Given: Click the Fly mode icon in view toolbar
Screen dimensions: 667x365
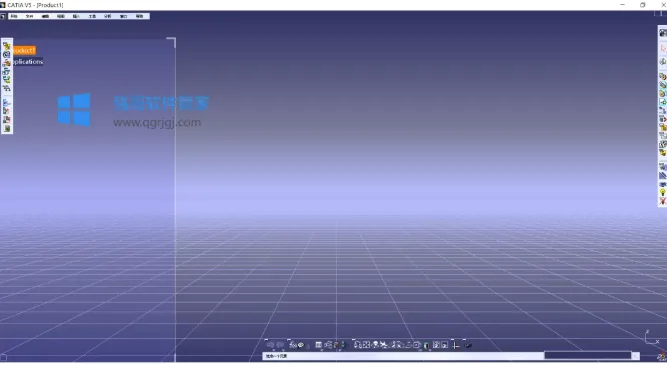Looking at the screenshot, I should click(x=357, y=345).
